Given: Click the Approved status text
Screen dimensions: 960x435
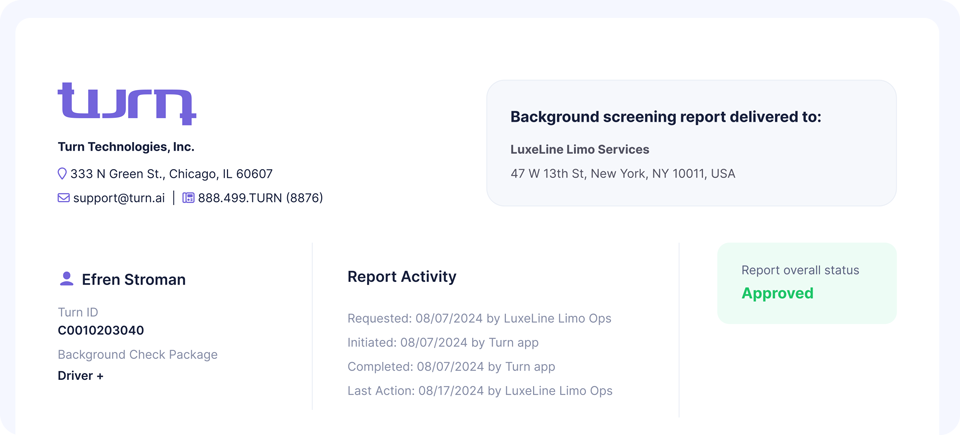Looking at the screenshot, I should click(777, 293).
